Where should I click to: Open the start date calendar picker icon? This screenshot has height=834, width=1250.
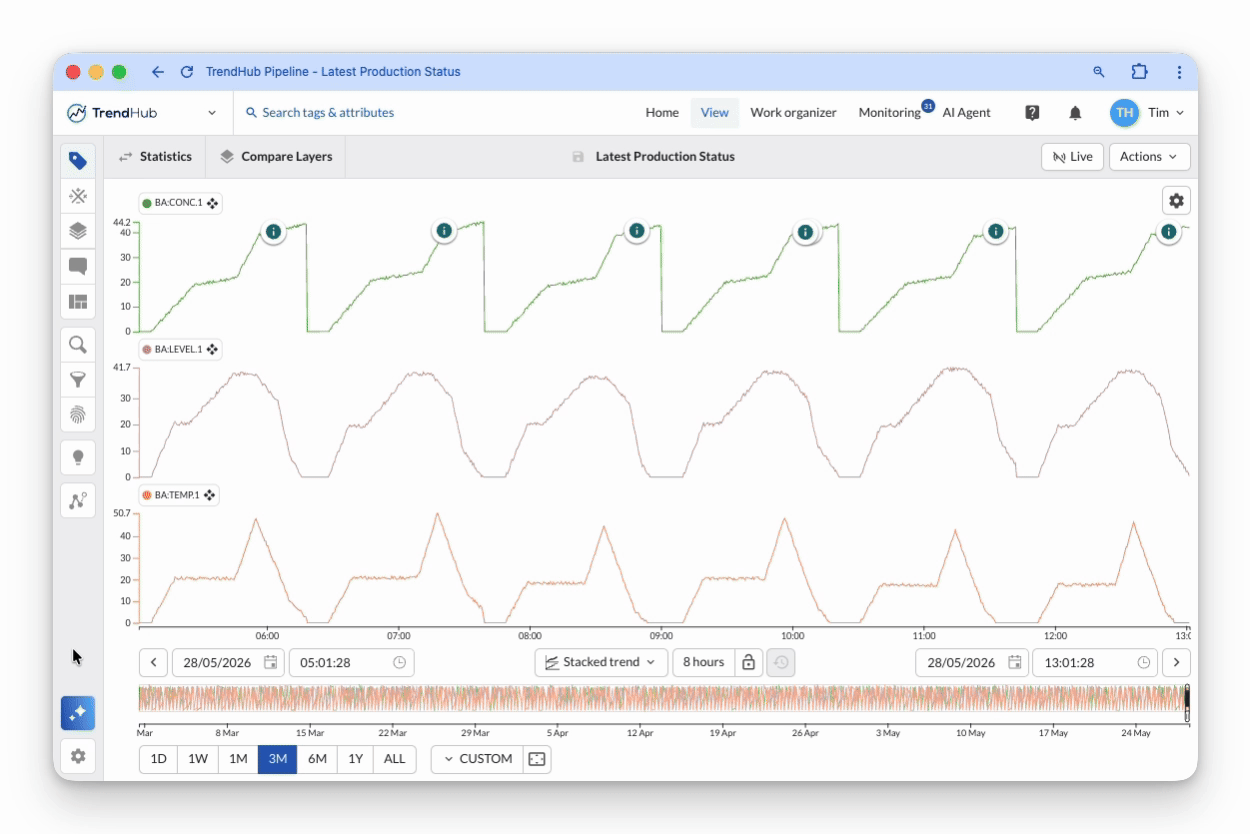(x=270, y=662)
